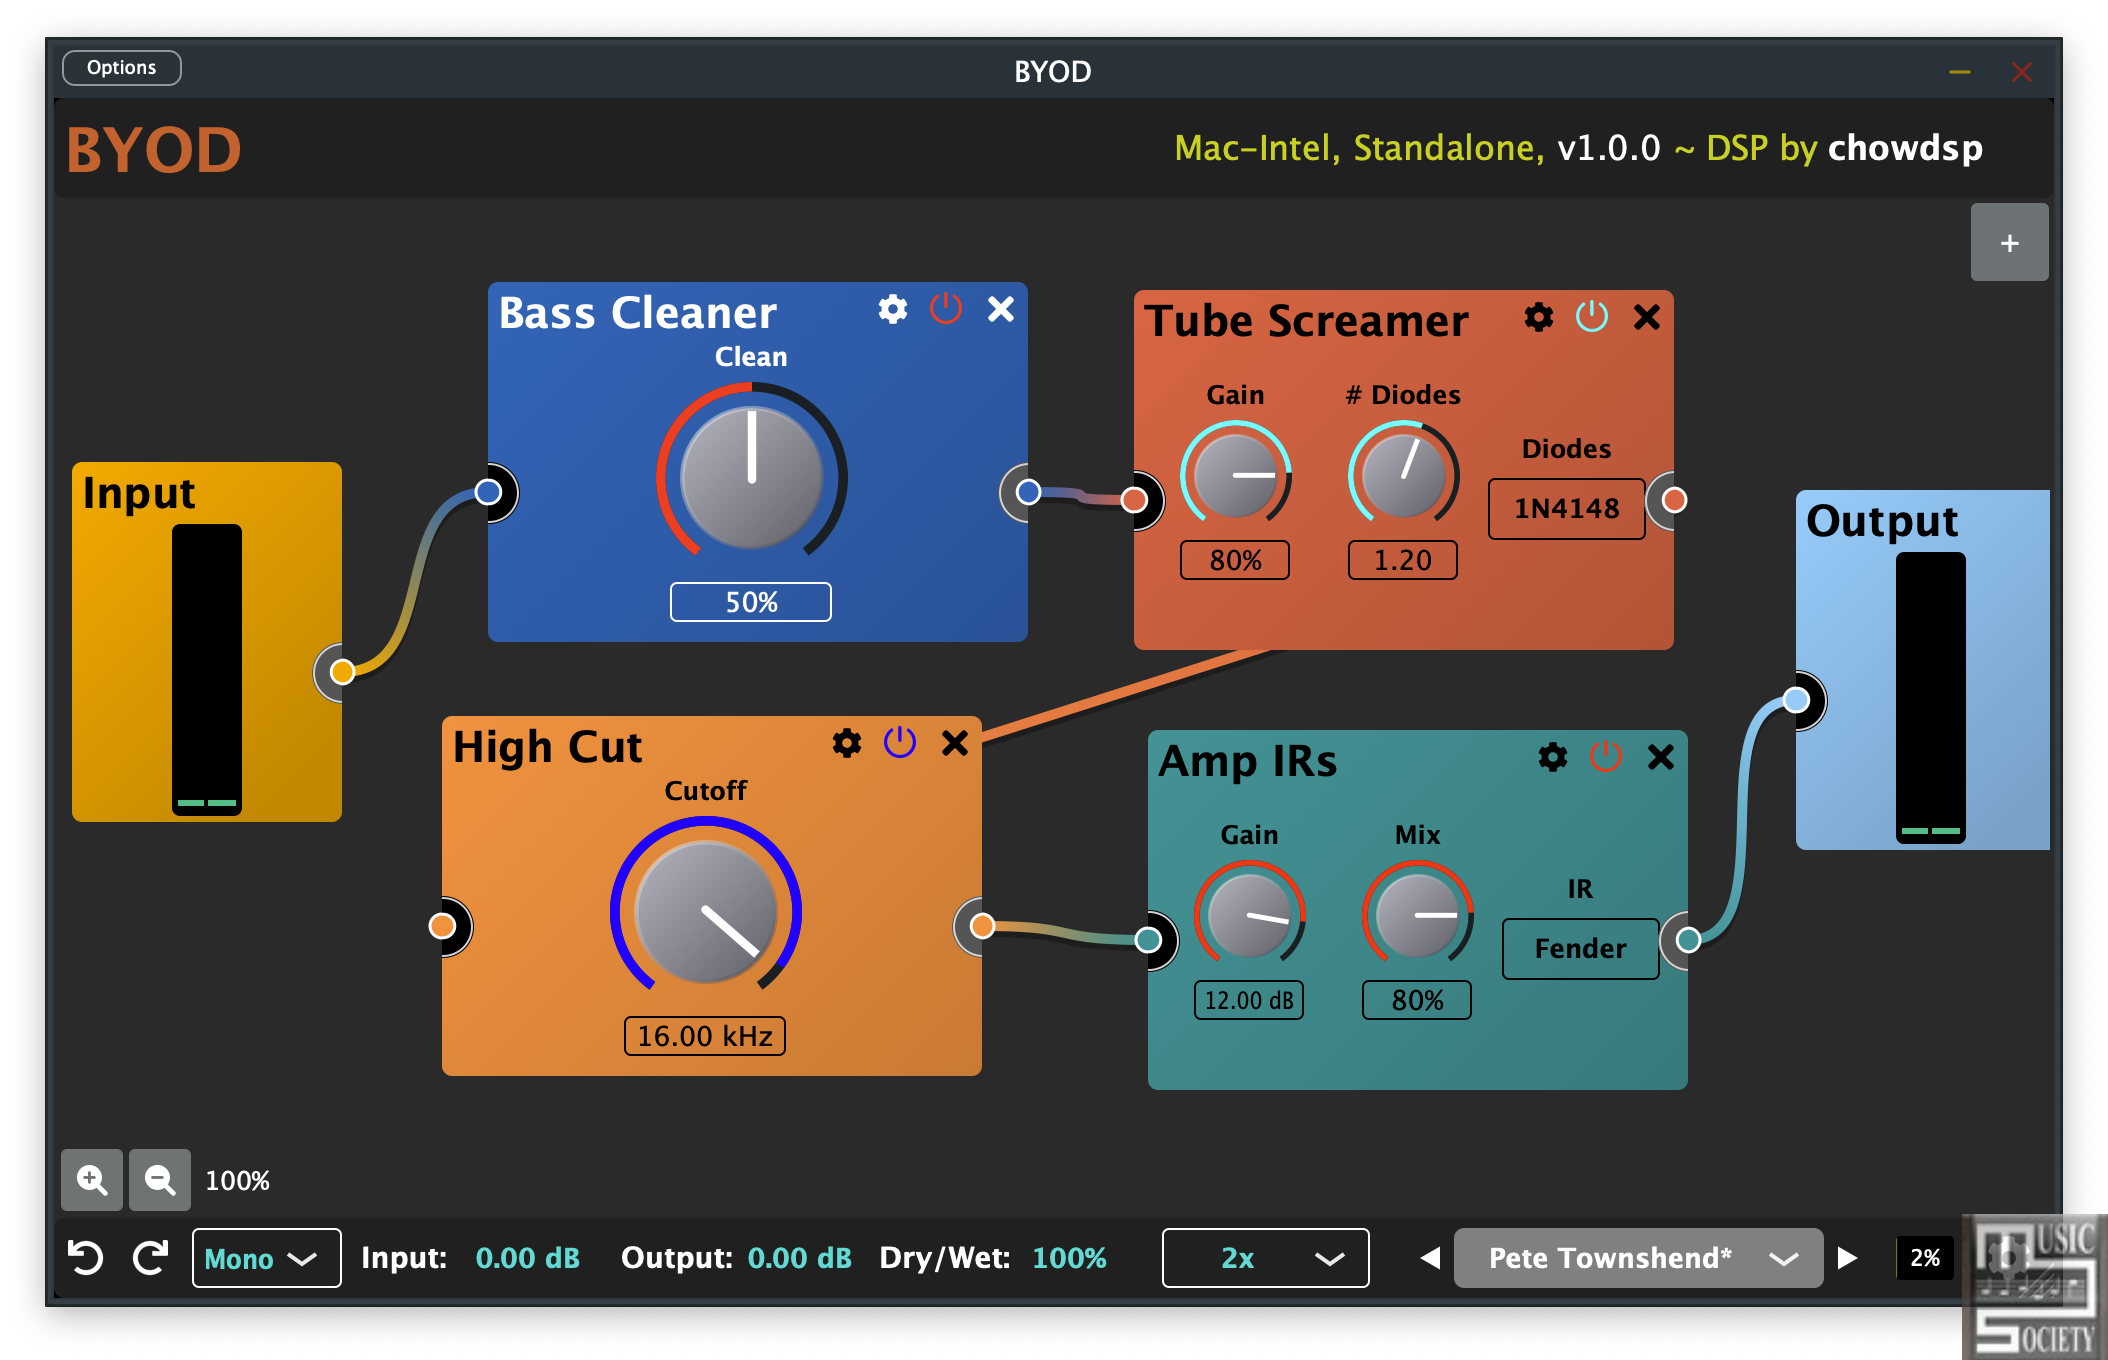The width and height of the screenshot is (2108, 1360).
Task: Click the Output level meter
Action: click(1931, 698)
